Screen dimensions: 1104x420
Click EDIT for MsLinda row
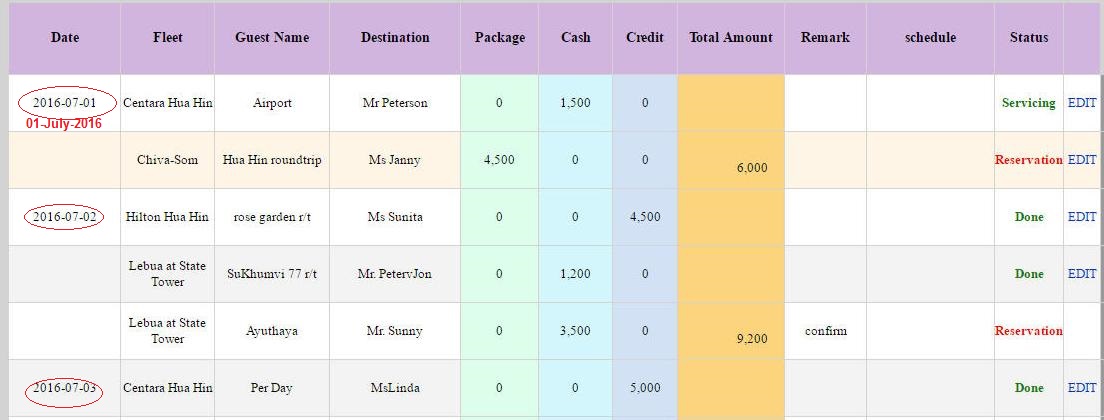pos(1082,388)
